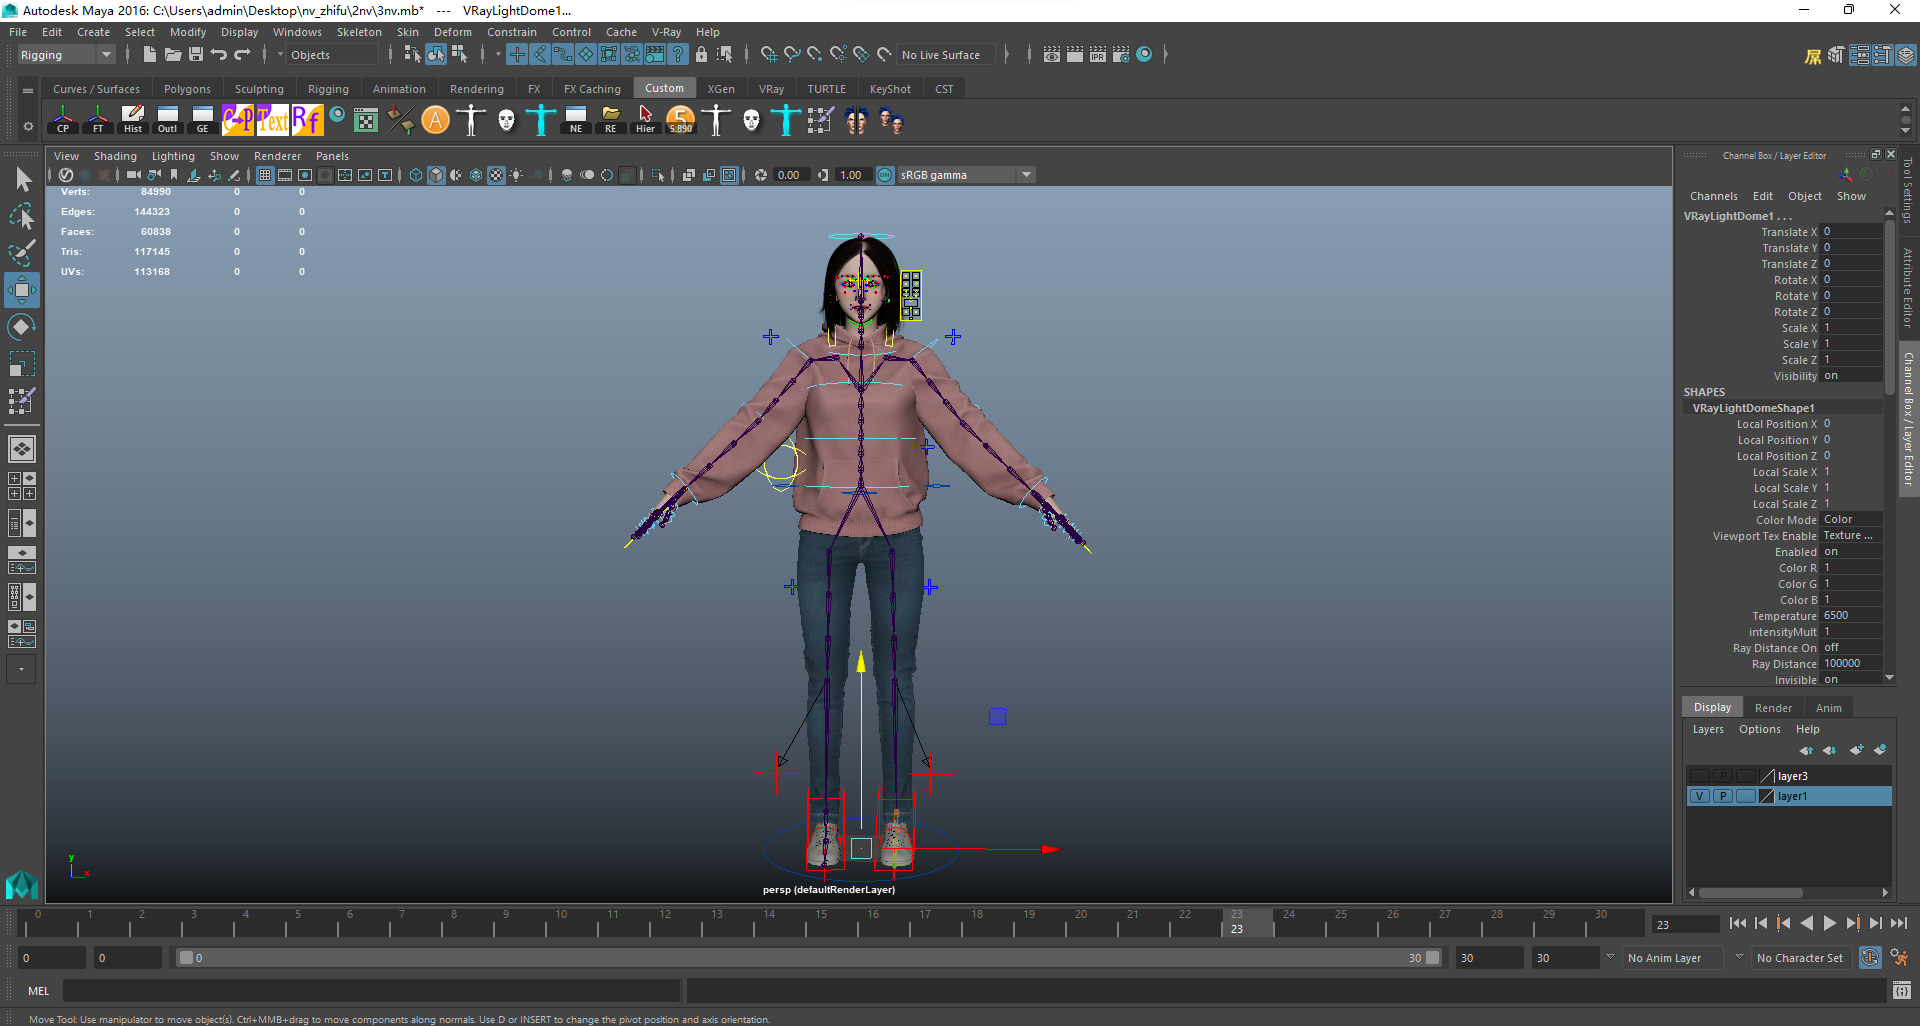Create a new scene file icon

coord(149,54)
